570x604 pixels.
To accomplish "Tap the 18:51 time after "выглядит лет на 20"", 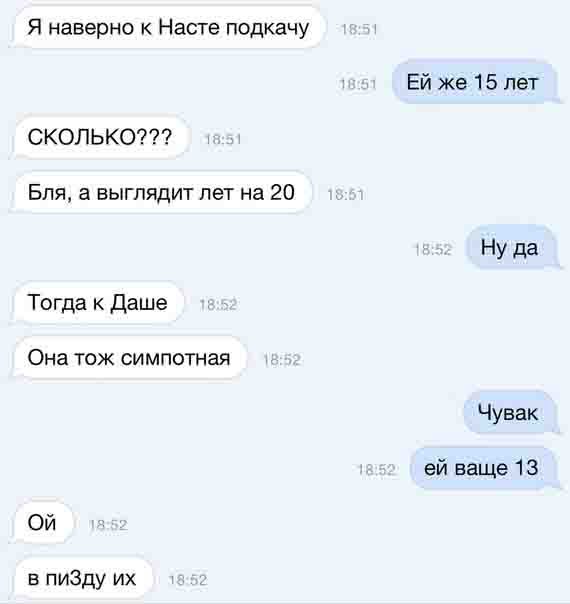I will [x=345, y=194].
